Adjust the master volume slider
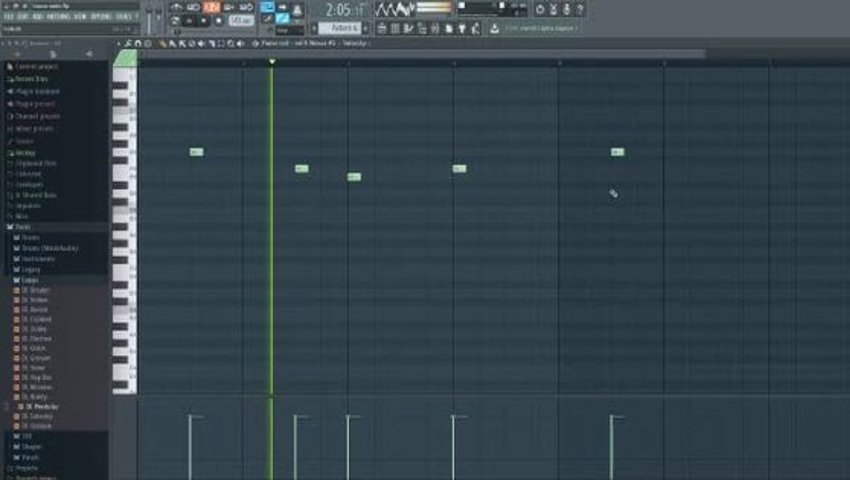 click(149, 19)
